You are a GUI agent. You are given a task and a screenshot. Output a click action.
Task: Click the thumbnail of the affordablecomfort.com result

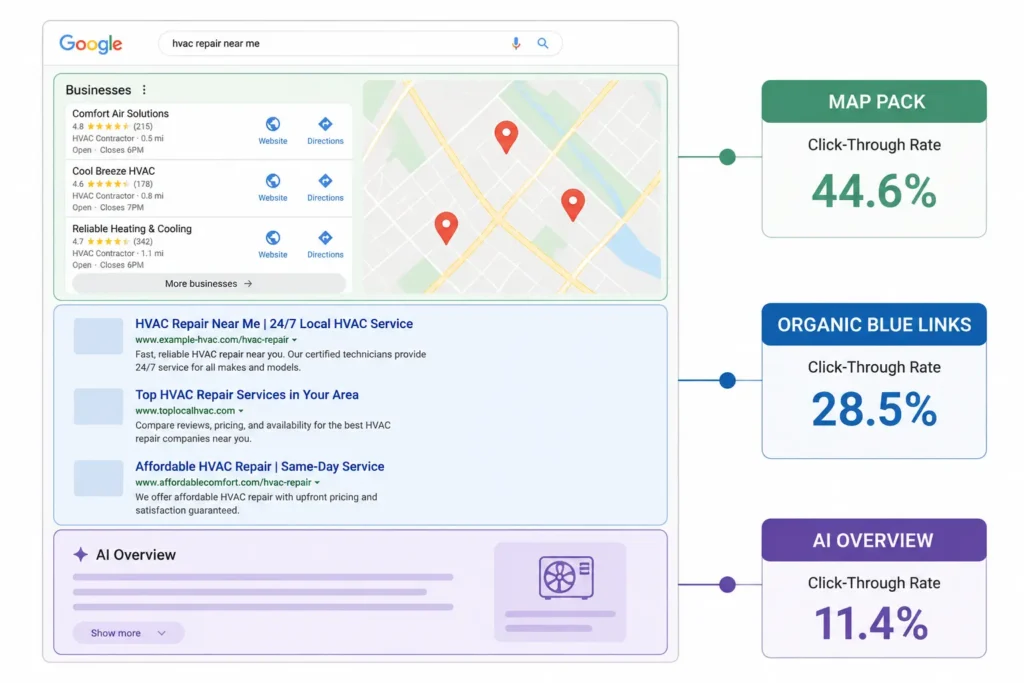click(98, 478)
